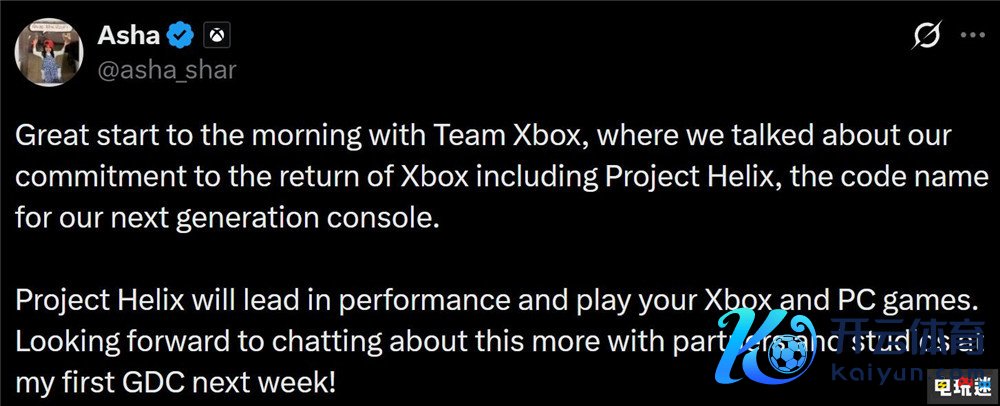Open the three-dot more options menu

(x=972, y=35)
